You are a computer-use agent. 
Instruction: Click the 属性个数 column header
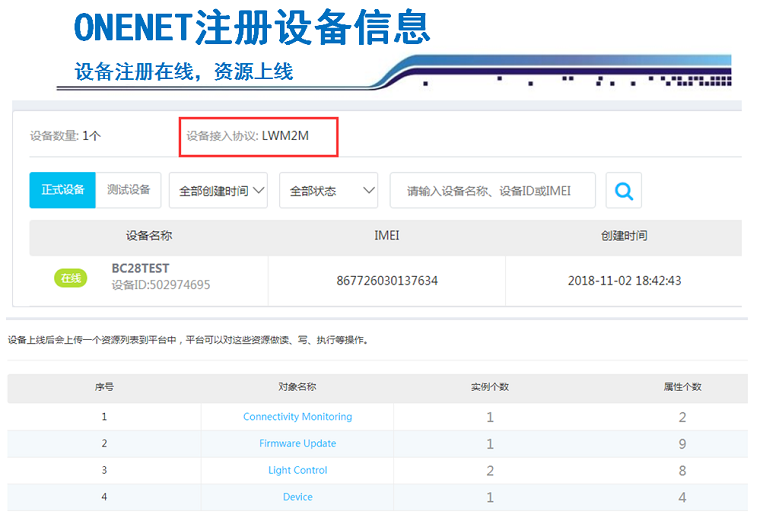[682, 387]
